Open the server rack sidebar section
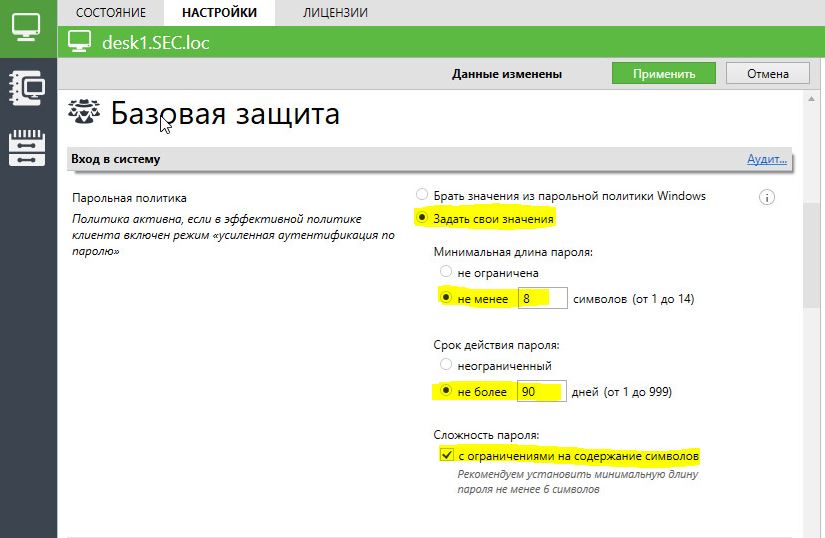825x538 pixels. tap(27, 148)
